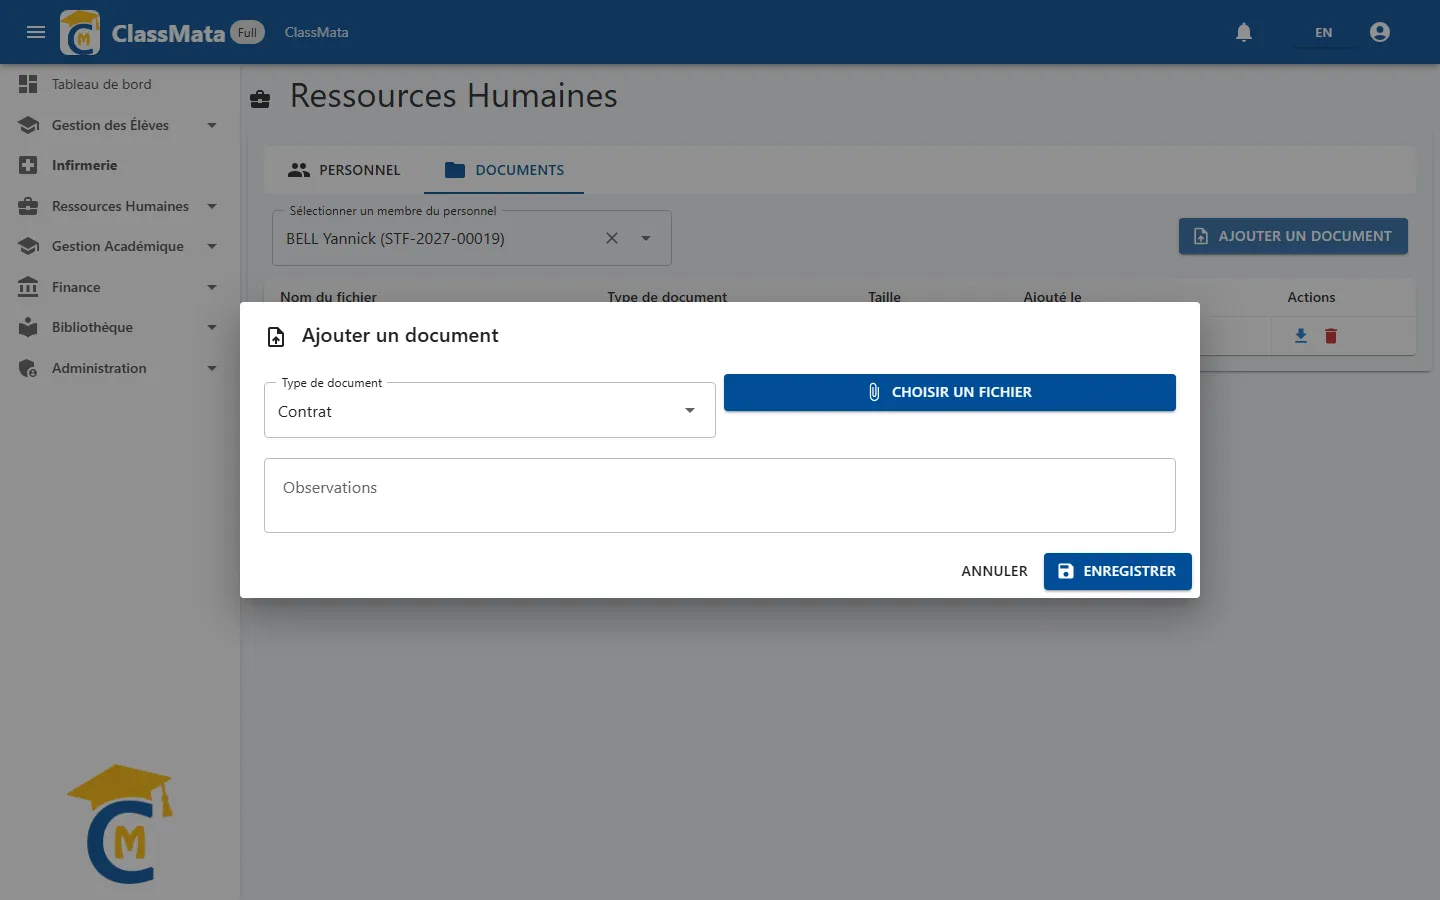
Task: Expand Gestion des Élèves menu arrow
Action: 212,125
